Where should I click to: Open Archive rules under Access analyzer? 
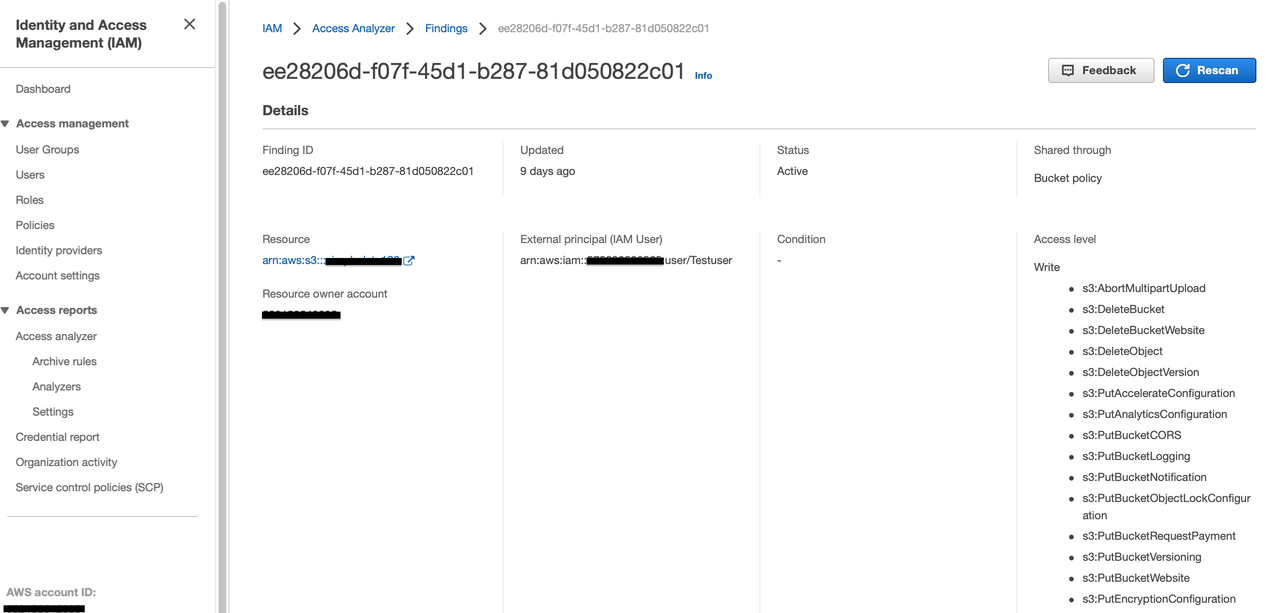click(64, 361)
